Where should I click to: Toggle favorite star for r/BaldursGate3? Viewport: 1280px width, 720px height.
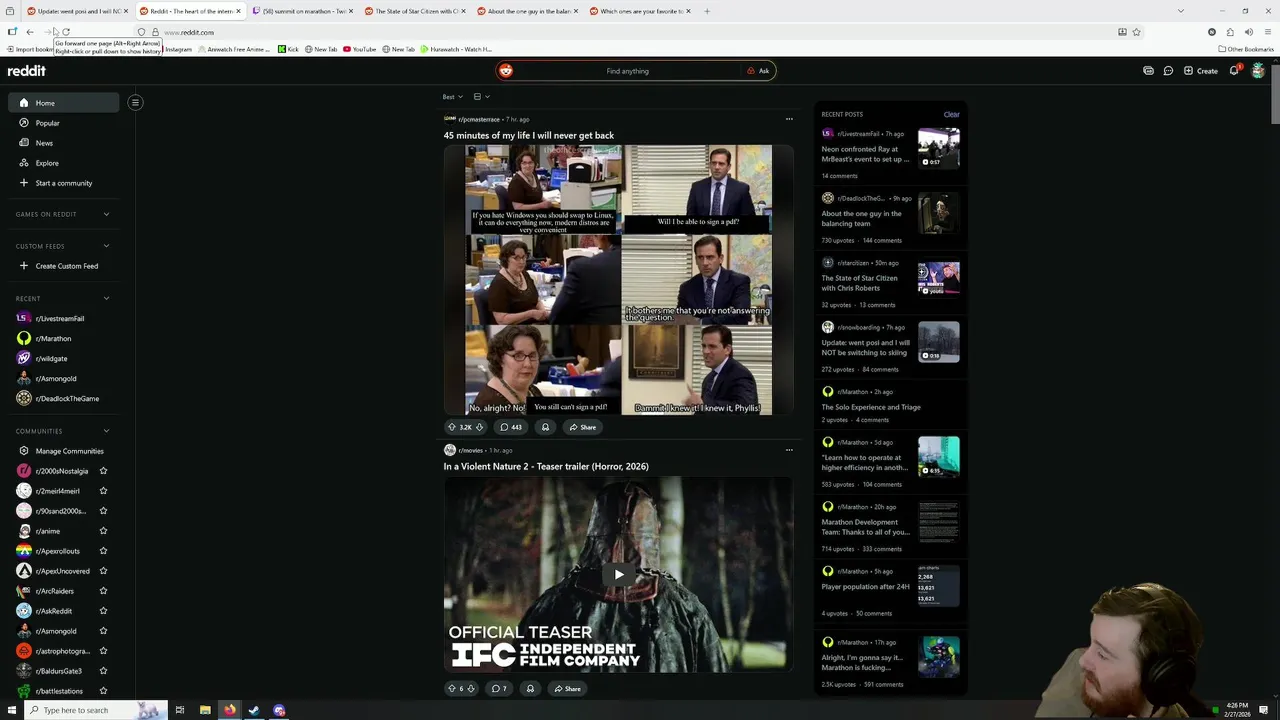[103, 671]
